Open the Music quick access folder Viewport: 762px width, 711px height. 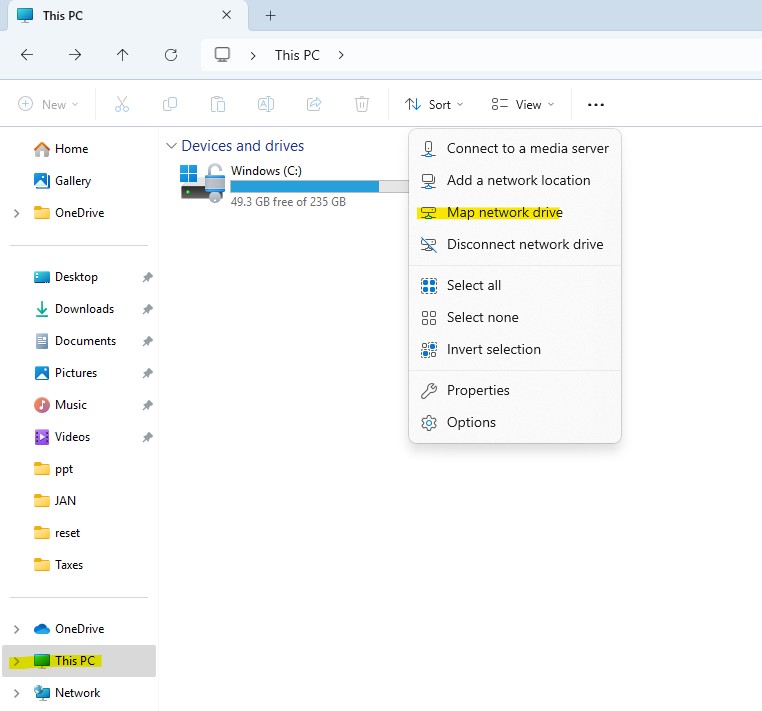(60, 405)
